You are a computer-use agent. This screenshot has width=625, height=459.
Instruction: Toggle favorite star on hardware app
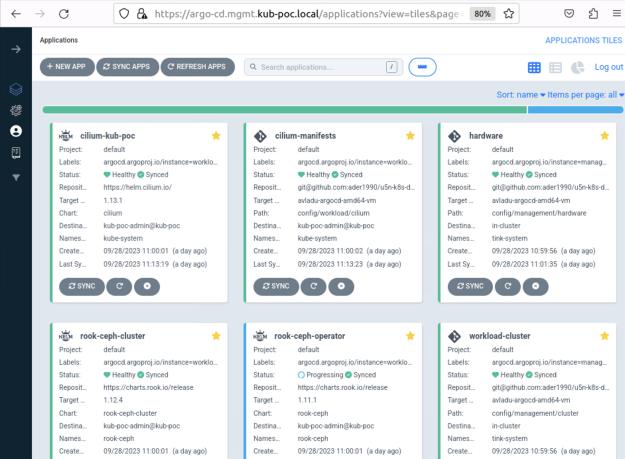coord(605,136)
